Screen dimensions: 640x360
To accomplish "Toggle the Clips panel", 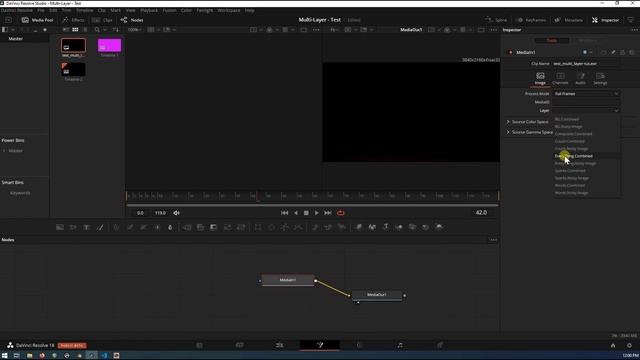I will pos(102,20).
